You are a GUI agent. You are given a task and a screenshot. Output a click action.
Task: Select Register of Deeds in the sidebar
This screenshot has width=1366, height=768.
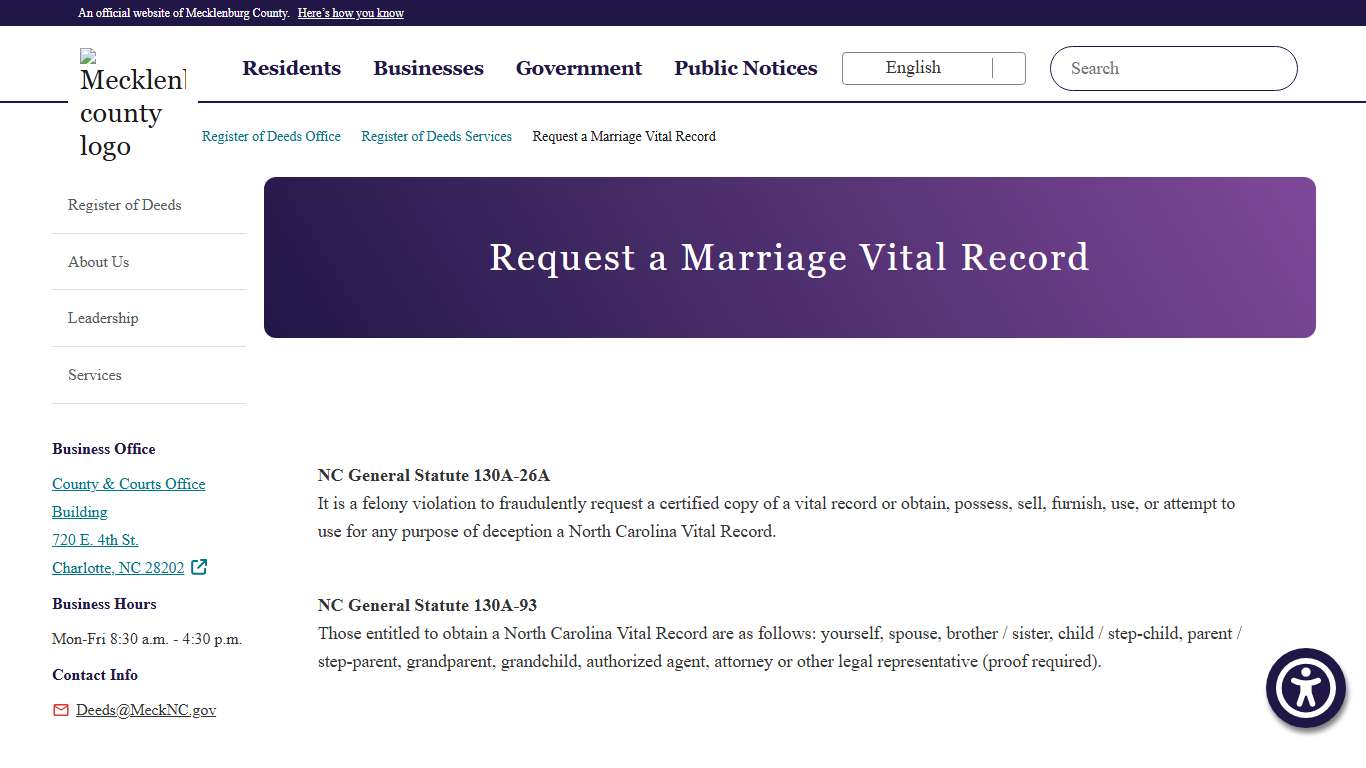tap(124, 205)
